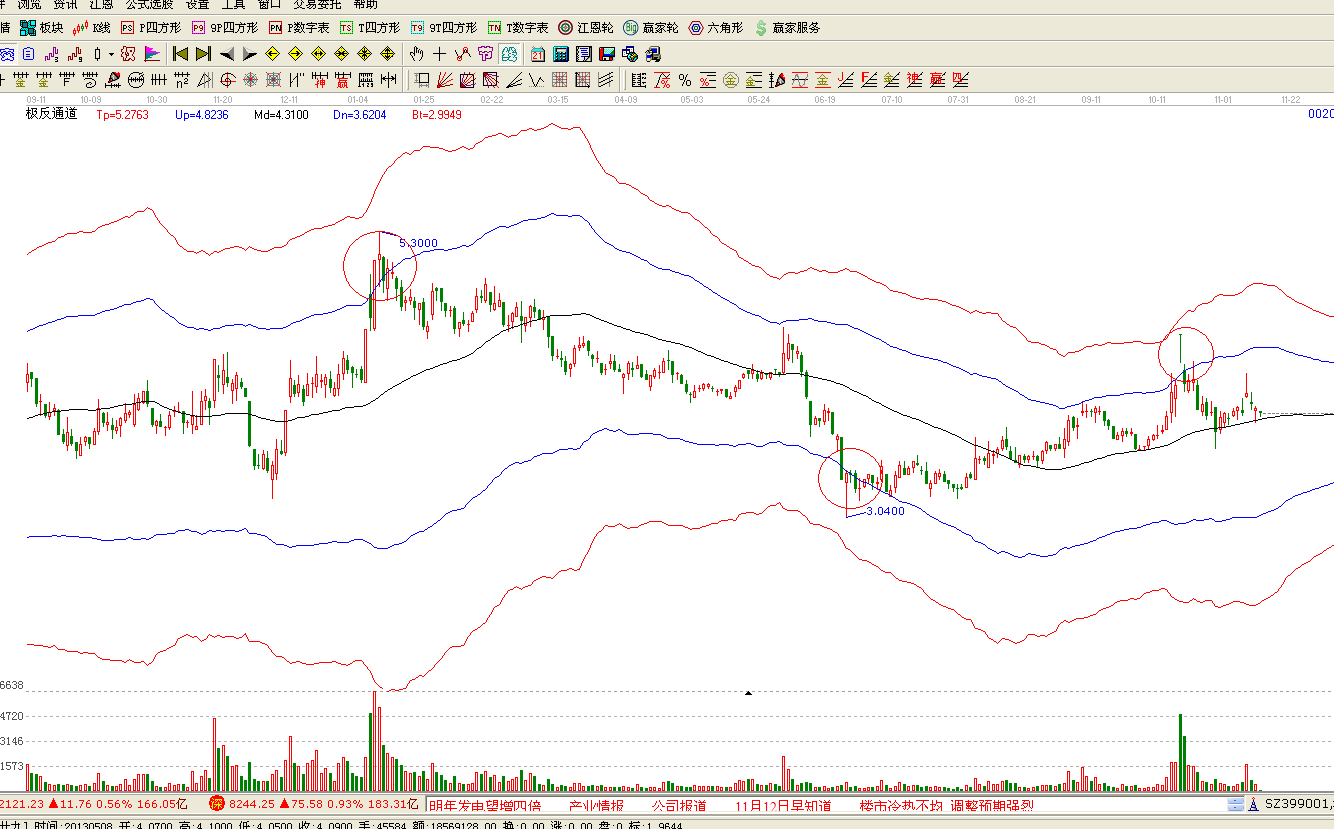Click the K线 candlestick chart button
Viewport: 1334px width, 829px height.
91,28
